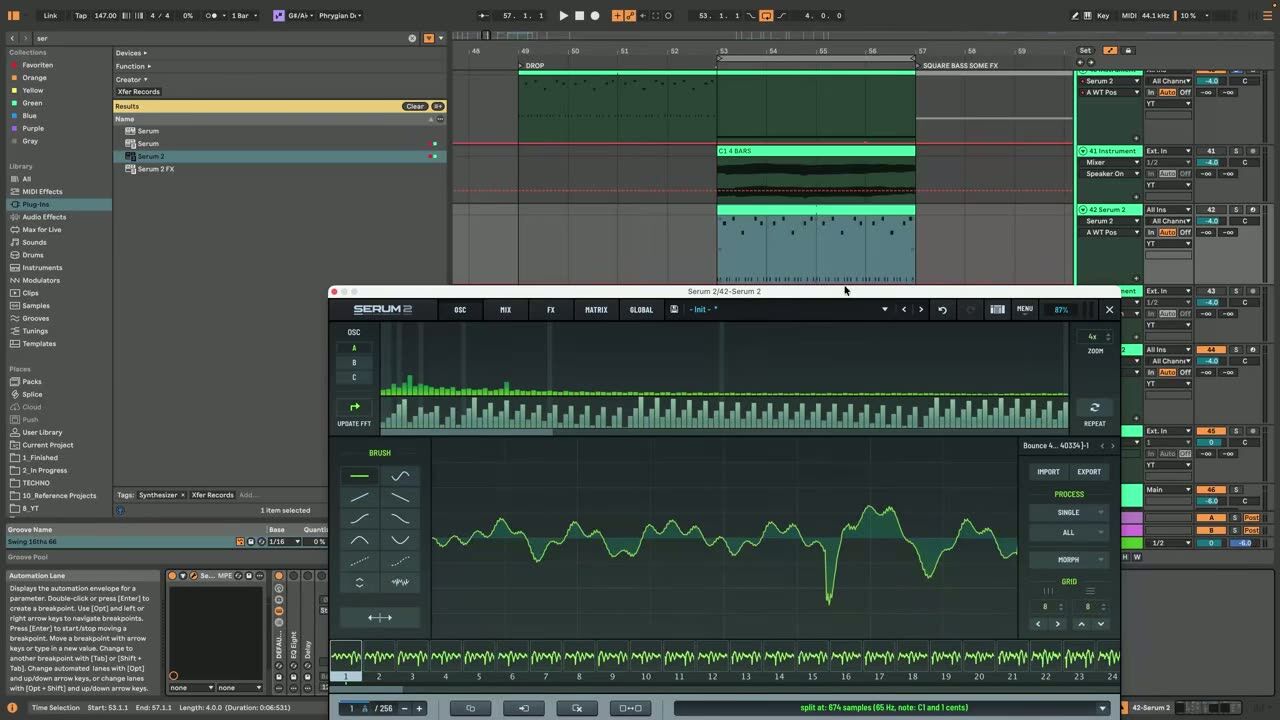1280x720 pixels.
Task: Solo track 42 Serum 2
Action: click(x=1236, y=210)
